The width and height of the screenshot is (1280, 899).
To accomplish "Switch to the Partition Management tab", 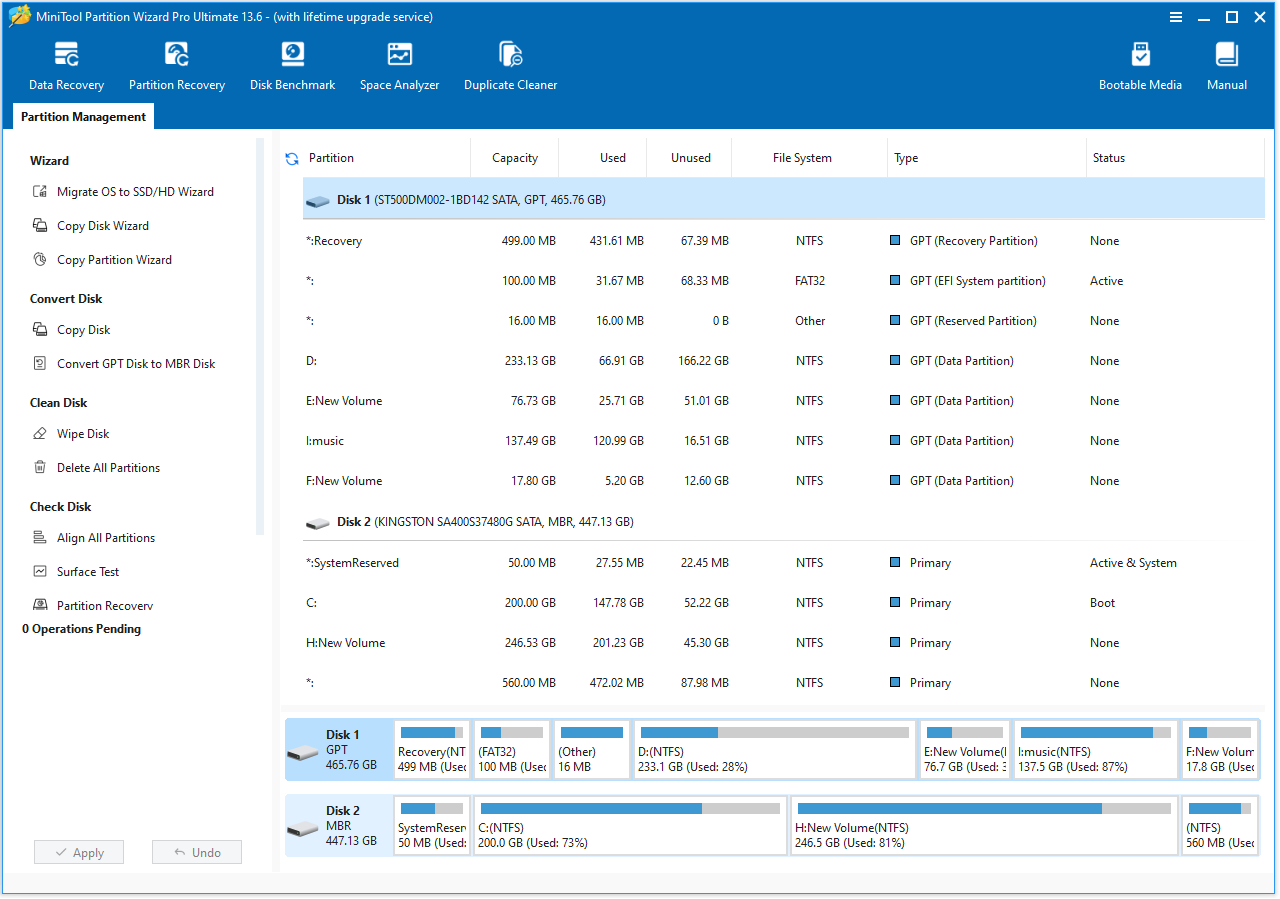I will click(x=84, y=117).
